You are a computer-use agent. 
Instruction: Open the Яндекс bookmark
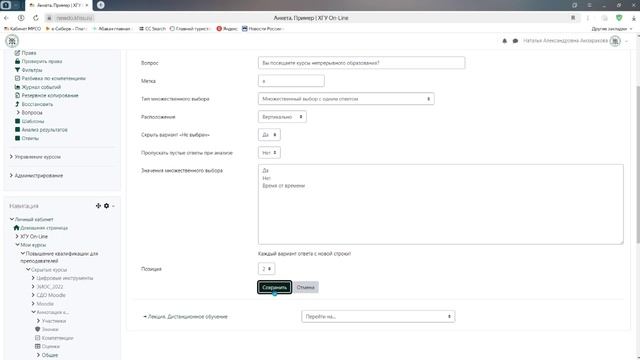227,29
